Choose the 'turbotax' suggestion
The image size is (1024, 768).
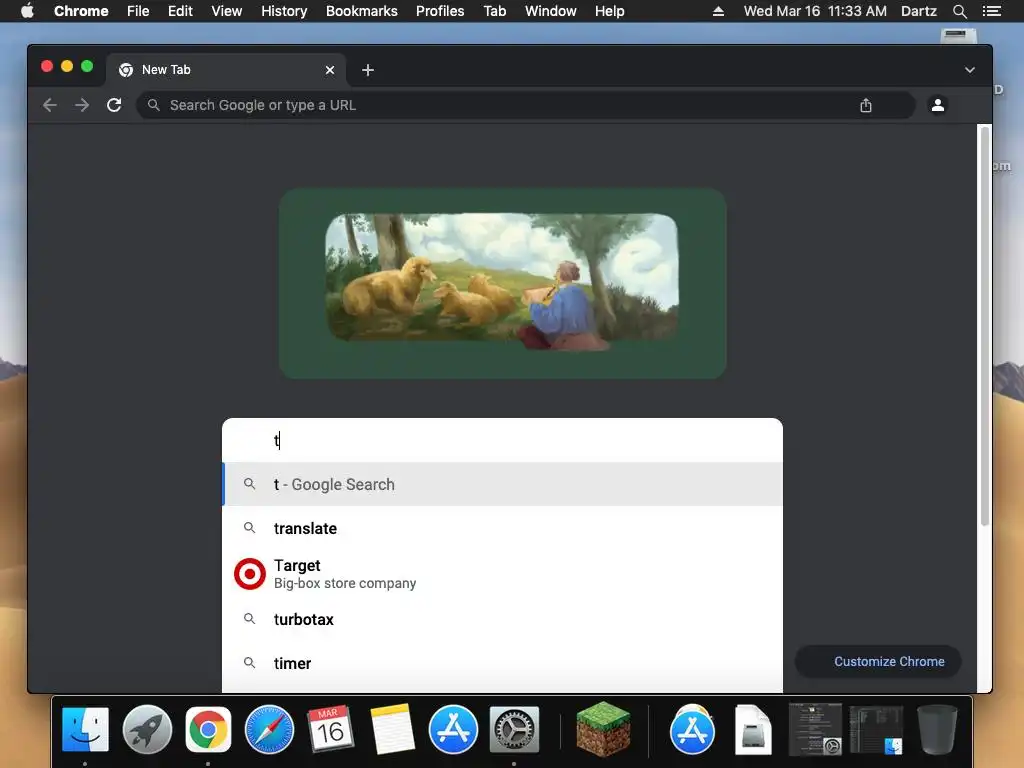click(502, 619)
